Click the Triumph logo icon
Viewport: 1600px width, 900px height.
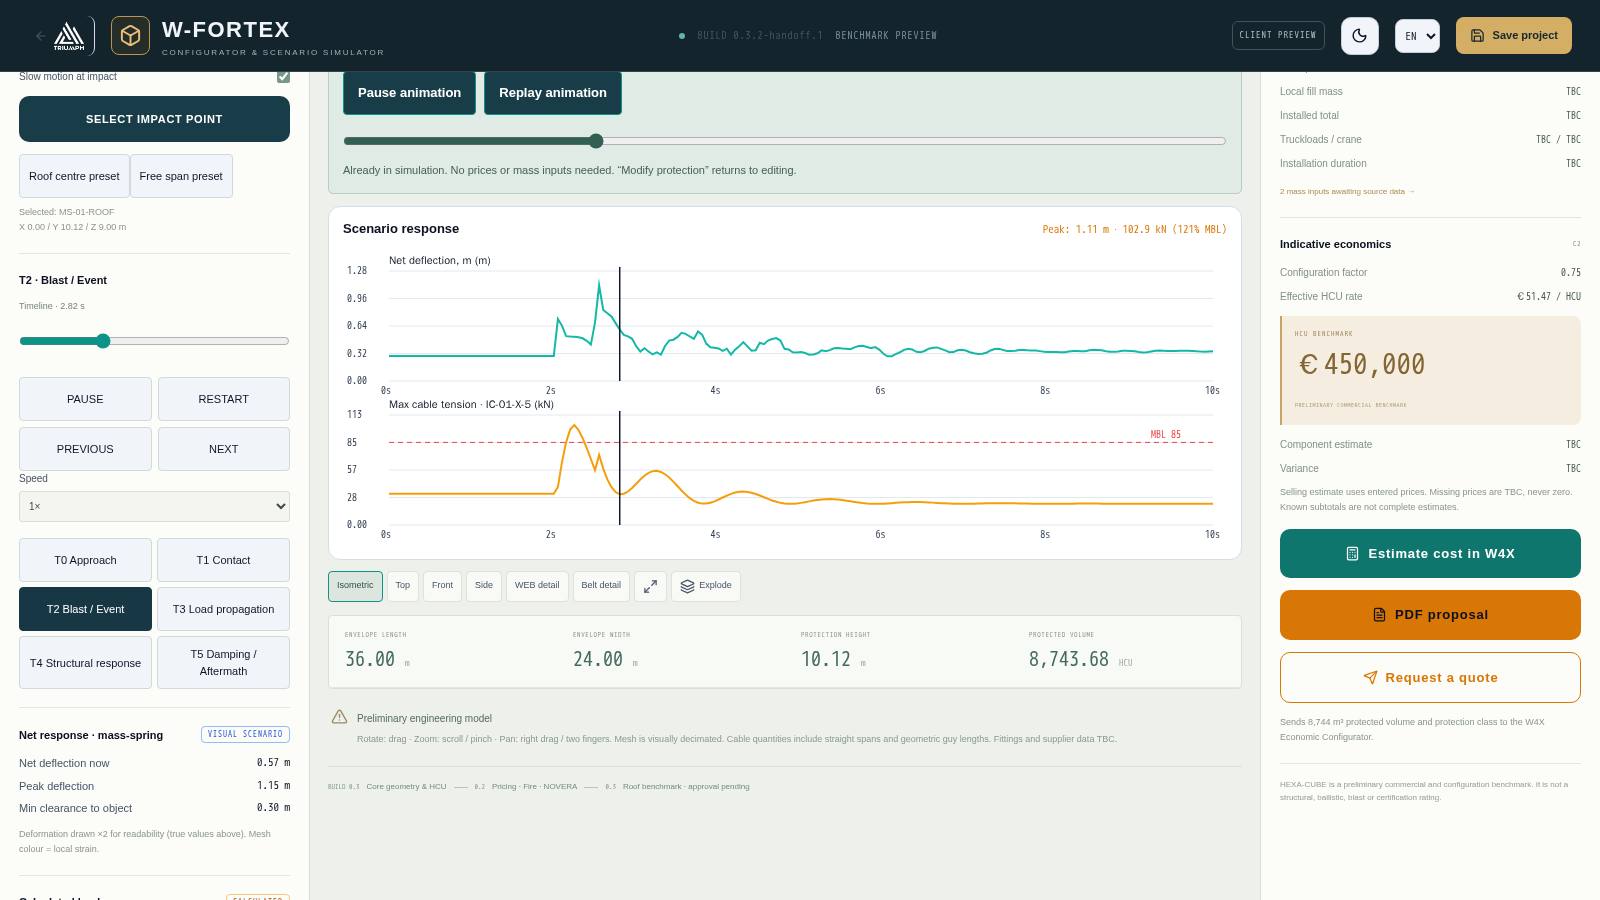tap(69, 36)
